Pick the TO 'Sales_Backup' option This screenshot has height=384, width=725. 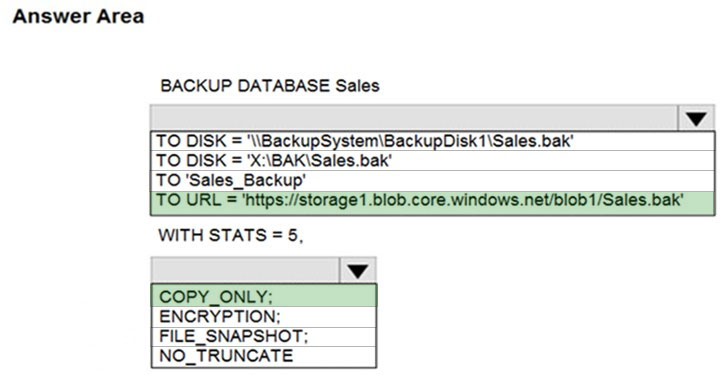click(x=432, y=180)
